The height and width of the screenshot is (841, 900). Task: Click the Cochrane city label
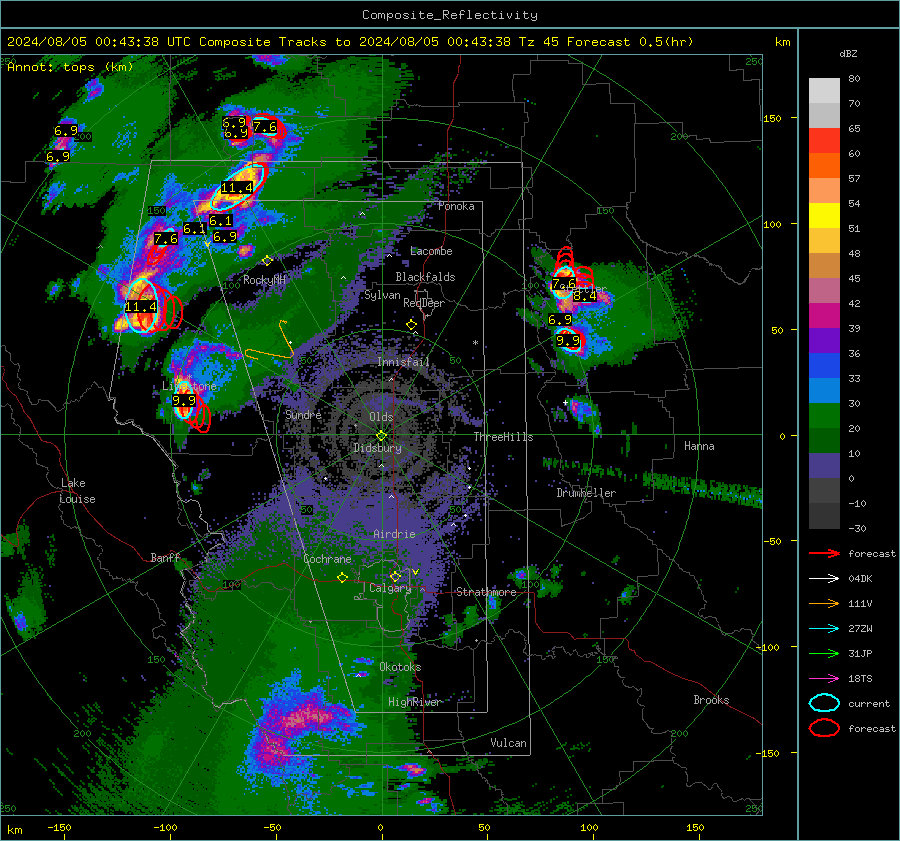point(327,559)
